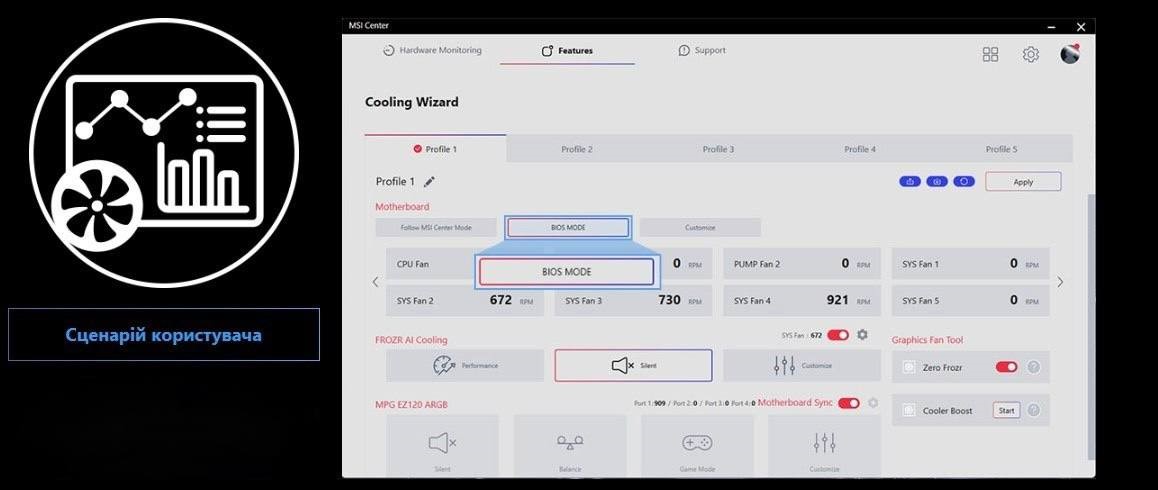Click the blue reset profile icon

click(x=964, y=182)
